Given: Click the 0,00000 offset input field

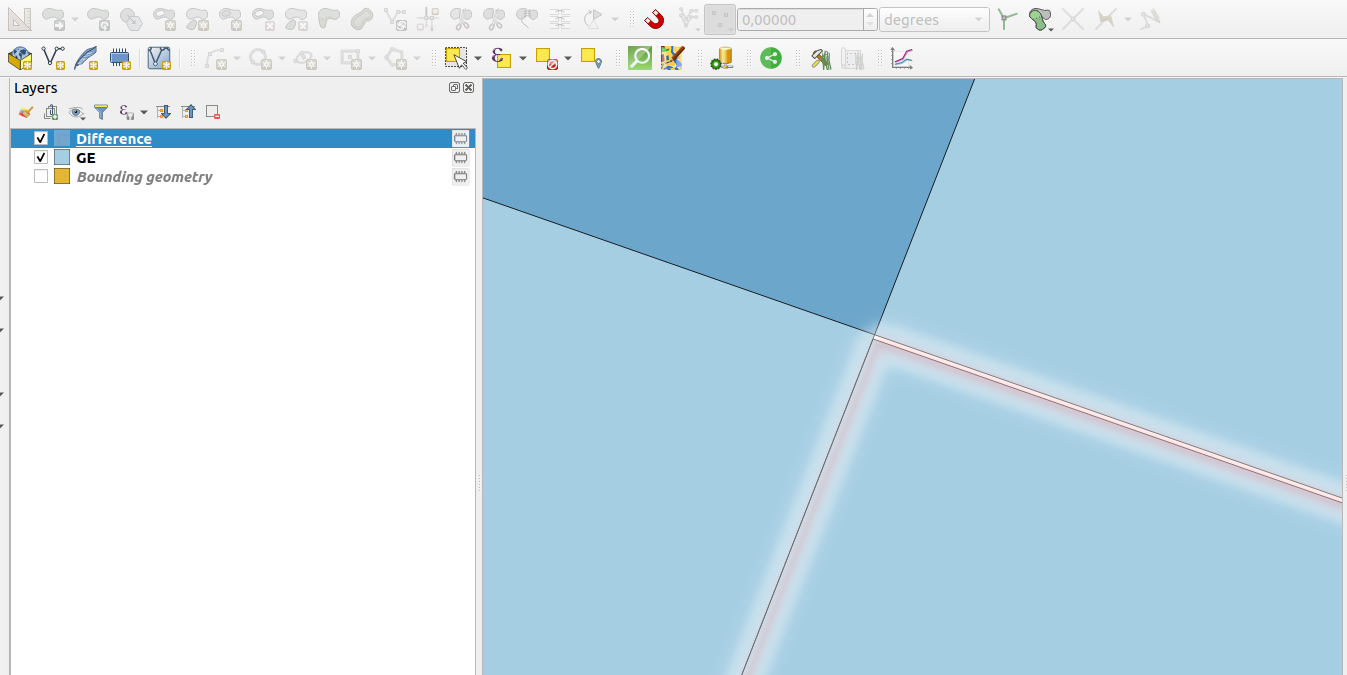Looking at the screenshot, I should point(800,19).
